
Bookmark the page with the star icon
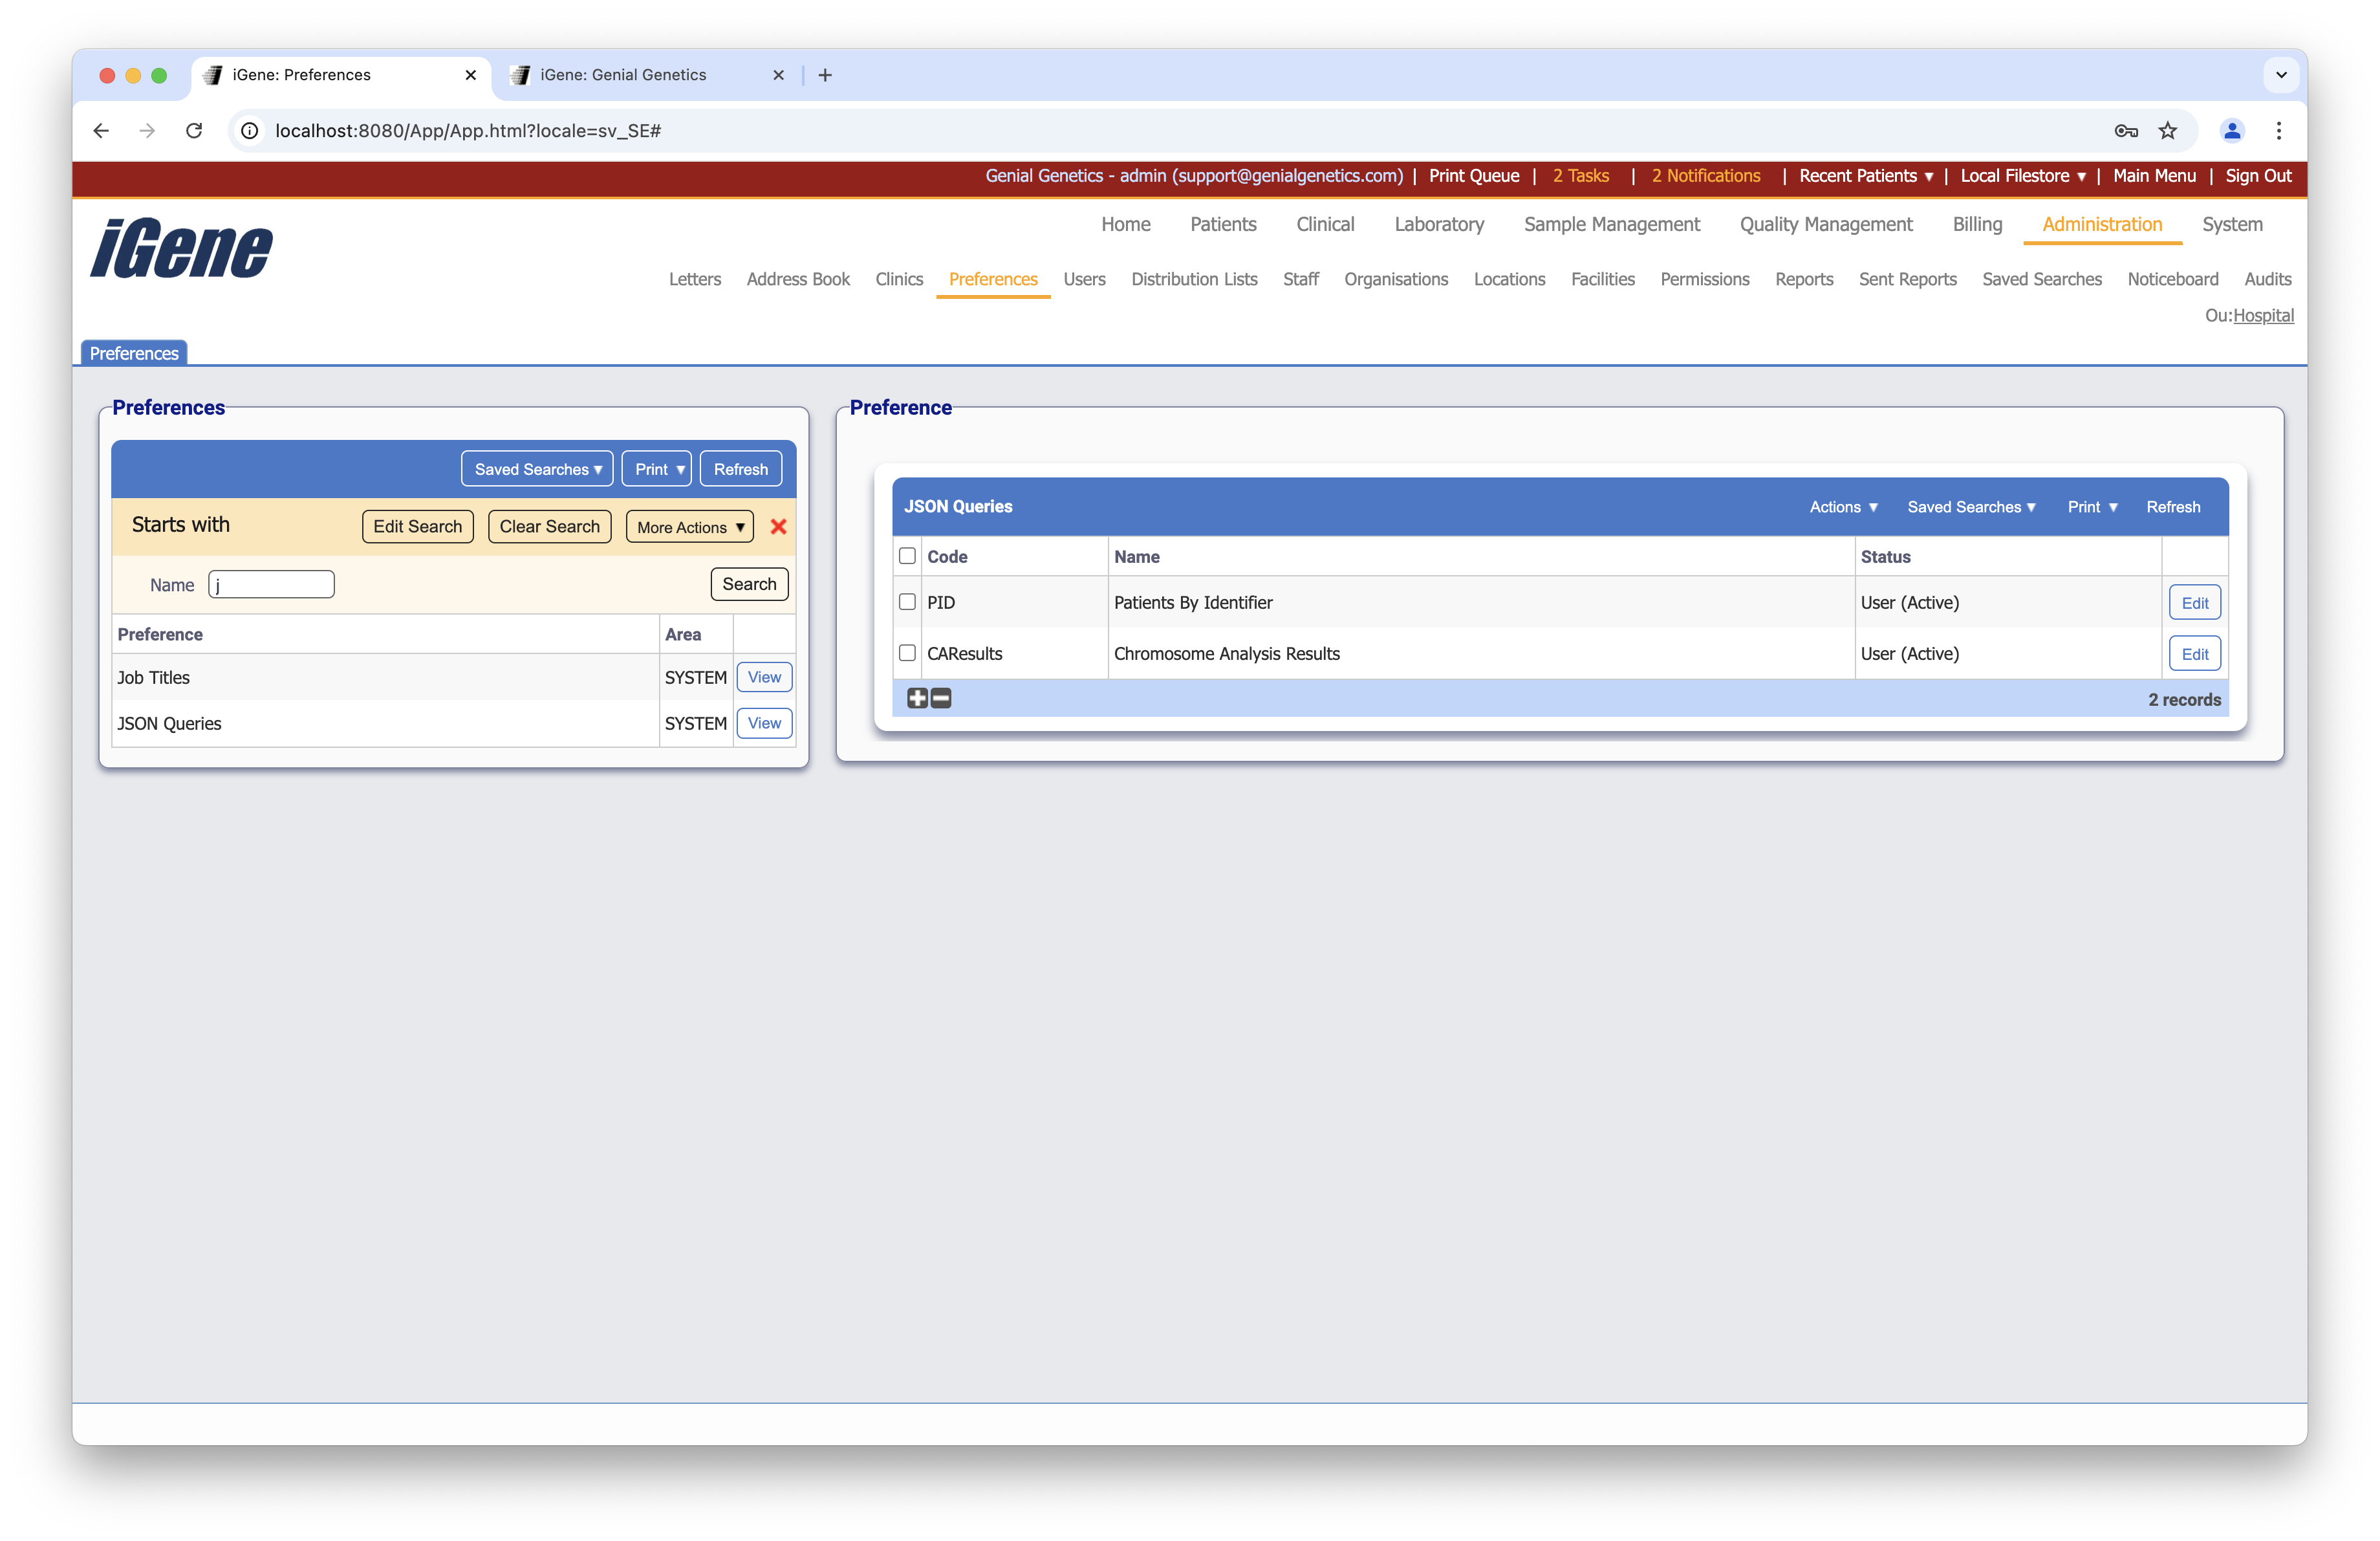[x=2168, y=131]
